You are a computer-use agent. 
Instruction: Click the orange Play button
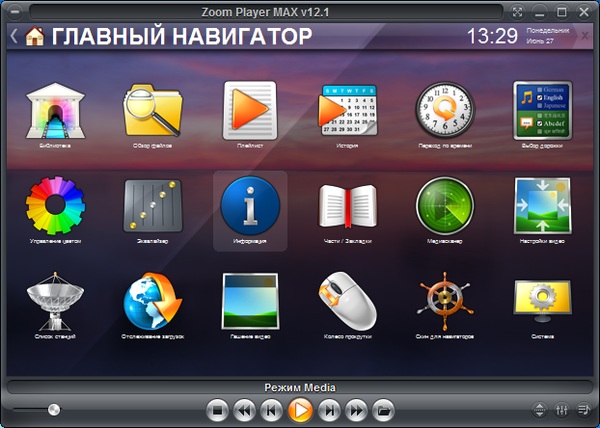pos(299,409)
